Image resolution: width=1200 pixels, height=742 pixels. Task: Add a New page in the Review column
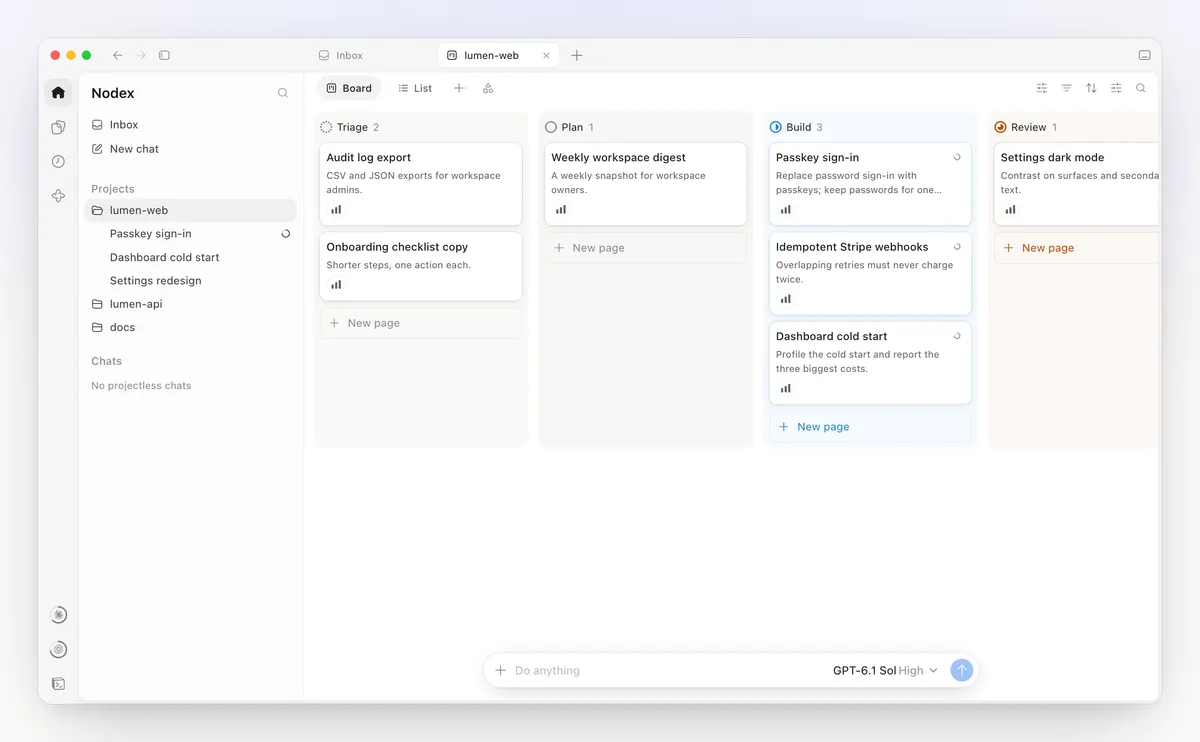pyautogui.click(x=1079, y=248)
